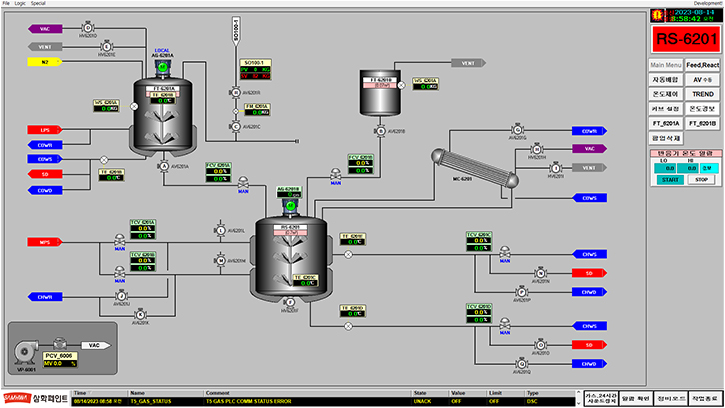Click the 팝업삭제 button
Screen dimensions: 725x408
666,138
